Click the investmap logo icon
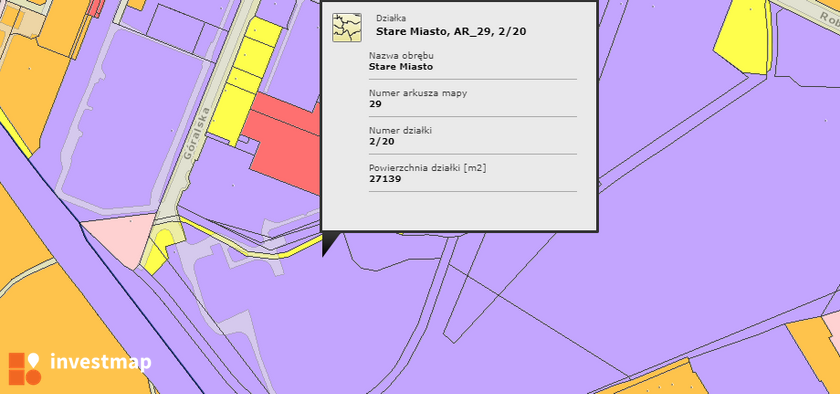This screenshot has width=840, height=394. point(25,368)
